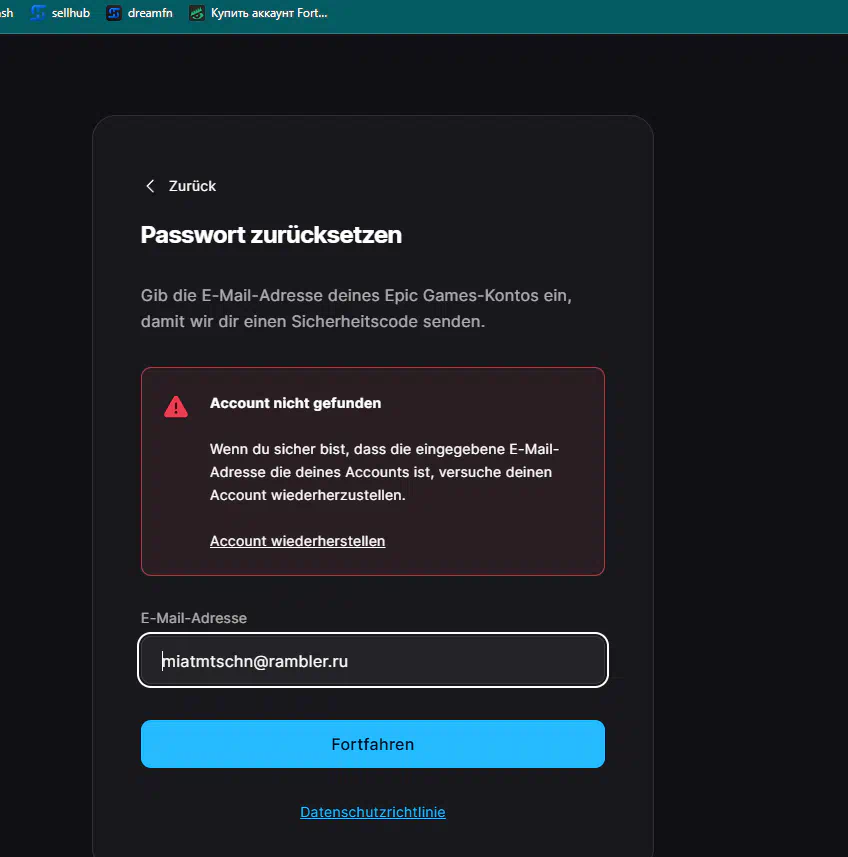Focus the E-Mail-Adresse input field
The width and height of the screenshot is (848, 857).
373,660
